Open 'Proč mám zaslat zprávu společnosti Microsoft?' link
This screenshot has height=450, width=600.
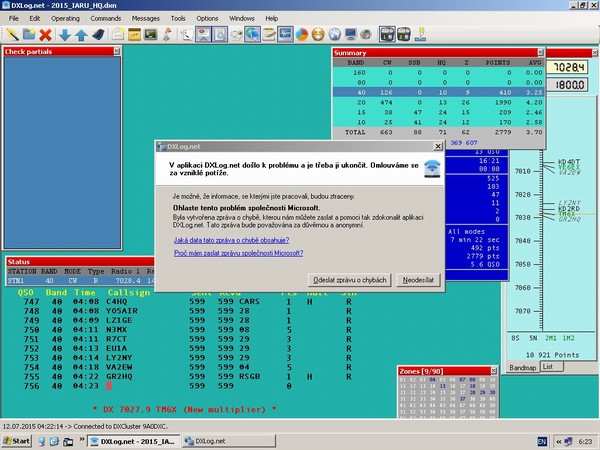[x=238, y=253]
